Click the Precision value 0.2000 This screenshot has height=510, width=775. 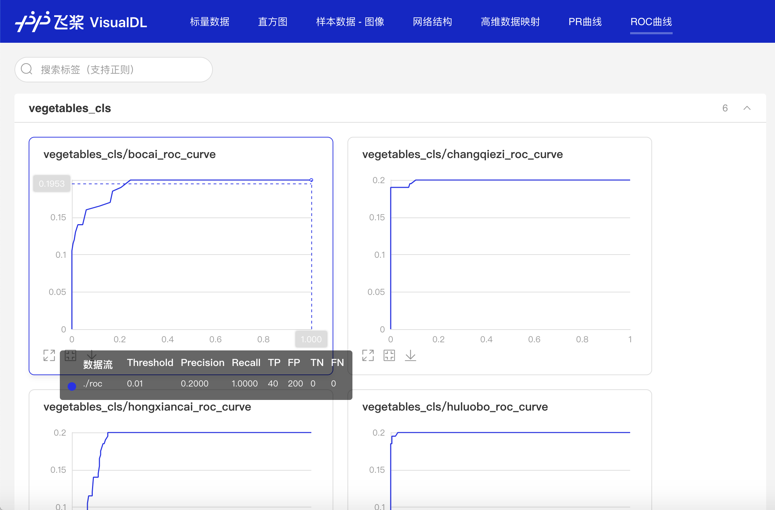(x=194, y=383)
